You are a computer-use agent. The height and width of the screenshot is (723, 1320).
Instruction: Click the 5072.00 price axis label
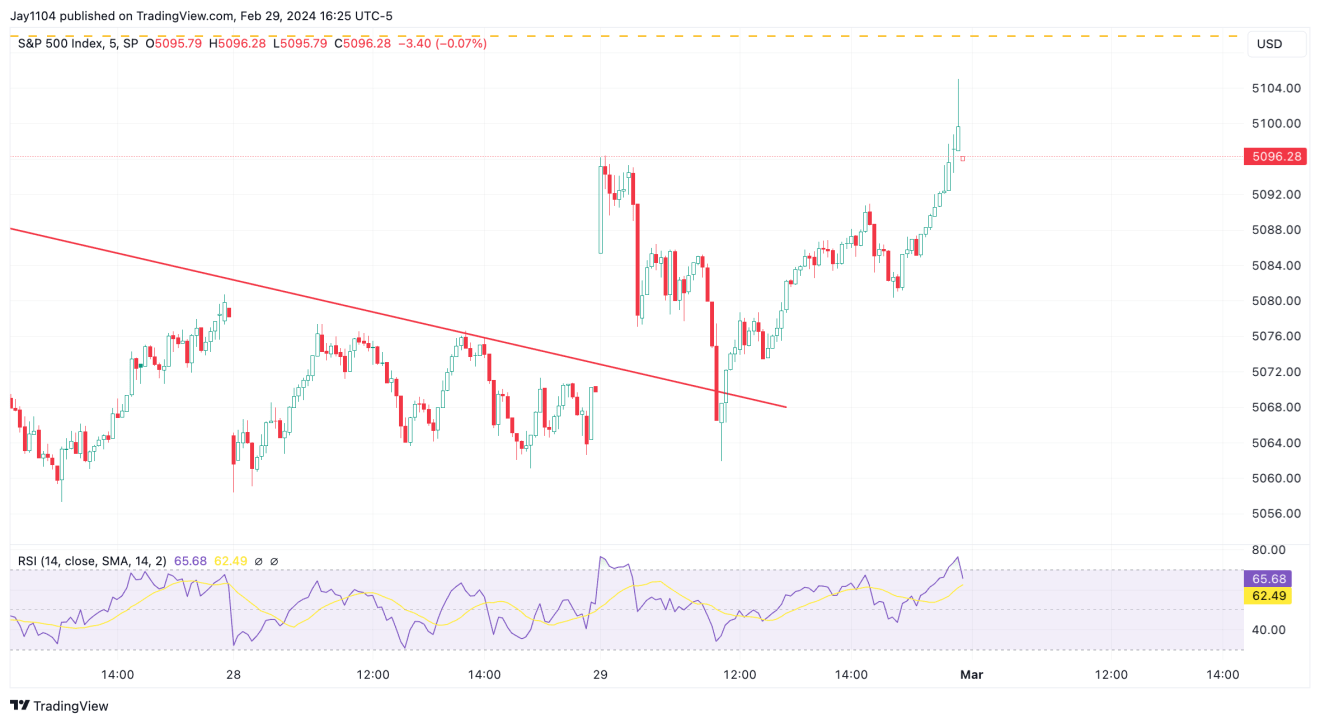1276,372
